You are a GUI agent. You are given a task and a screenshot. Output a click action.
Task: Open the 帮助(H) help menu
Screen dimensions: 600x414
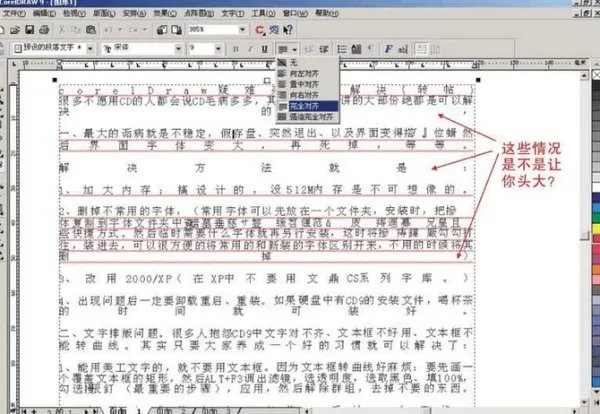click(327, 13)
